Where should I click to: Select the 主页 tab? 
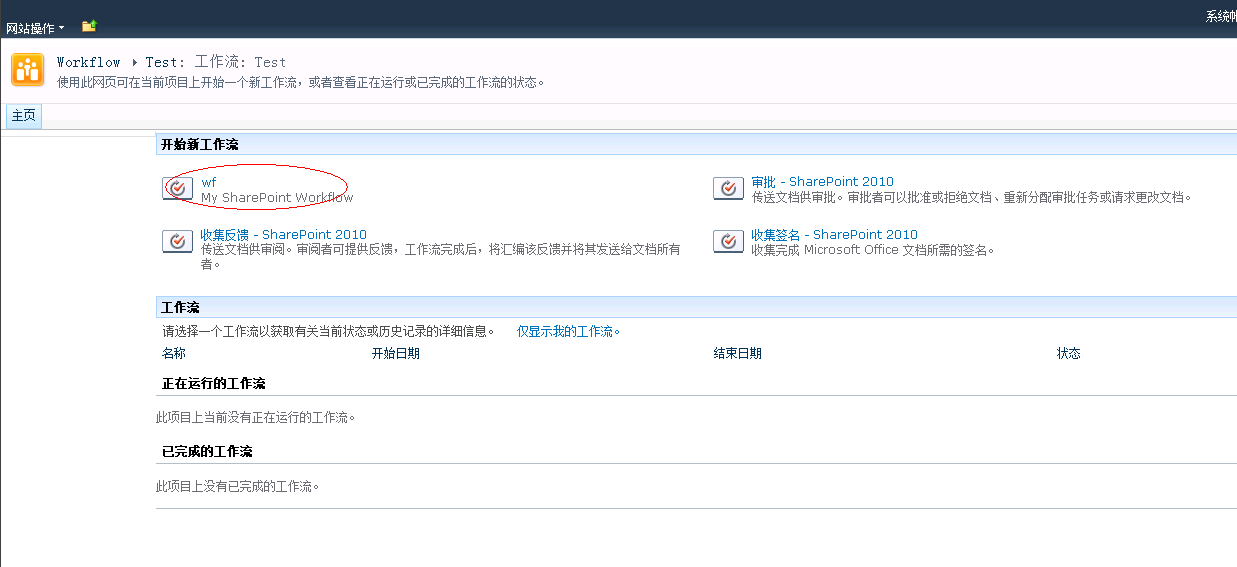point(23,116)
